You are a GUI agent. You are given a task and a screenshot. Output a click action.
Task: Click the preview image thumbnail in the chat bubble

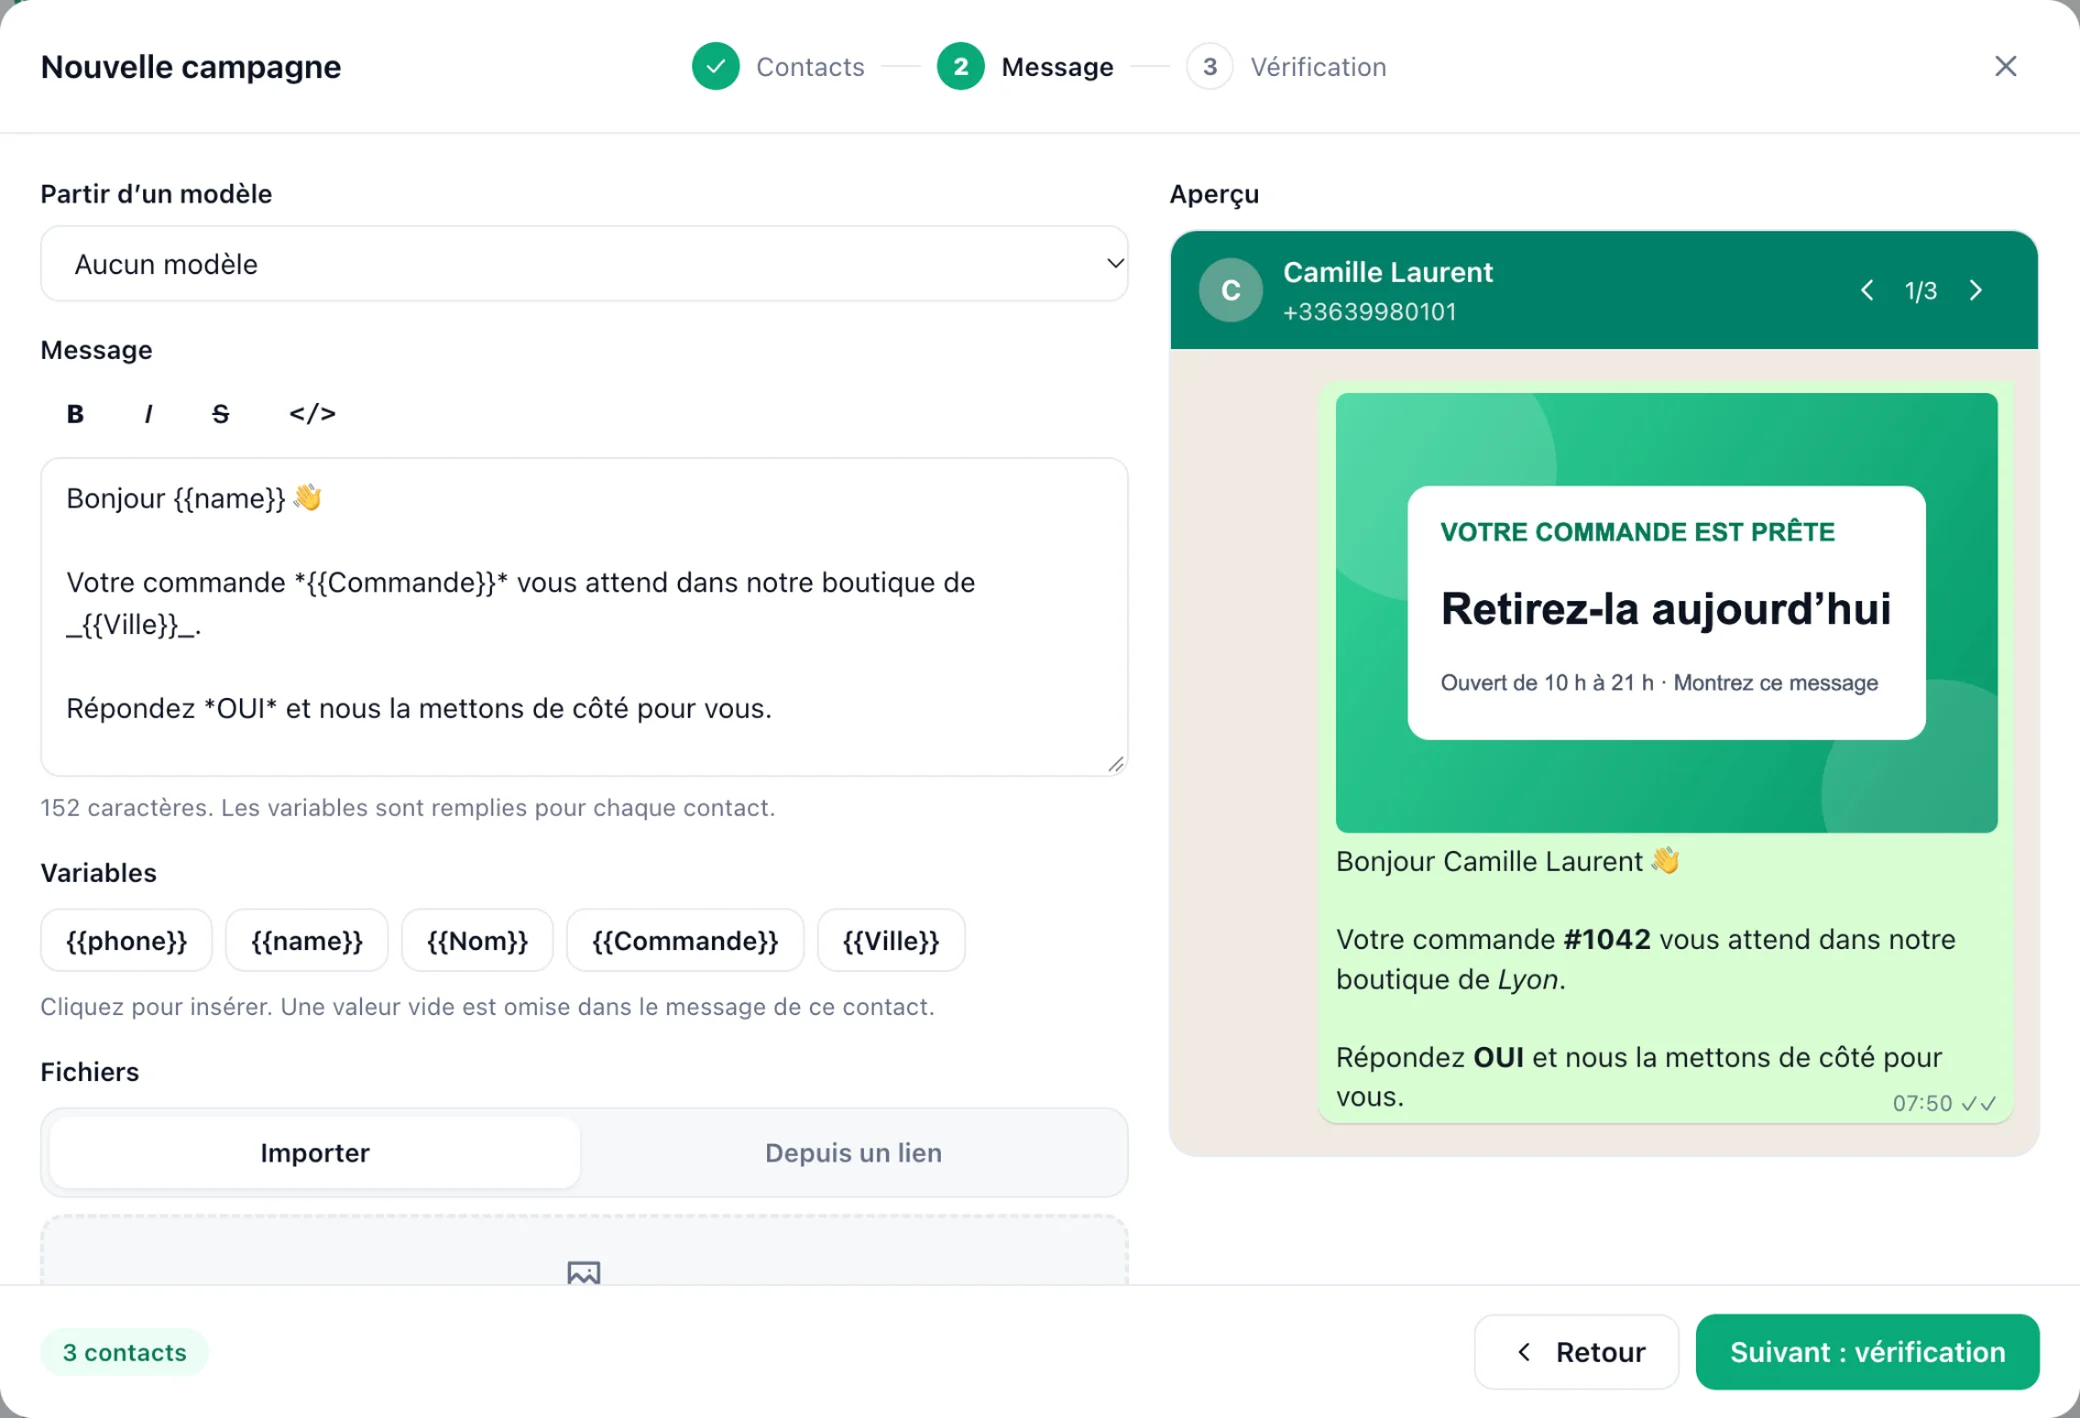pyautogui.click(x=1666, y=613)
